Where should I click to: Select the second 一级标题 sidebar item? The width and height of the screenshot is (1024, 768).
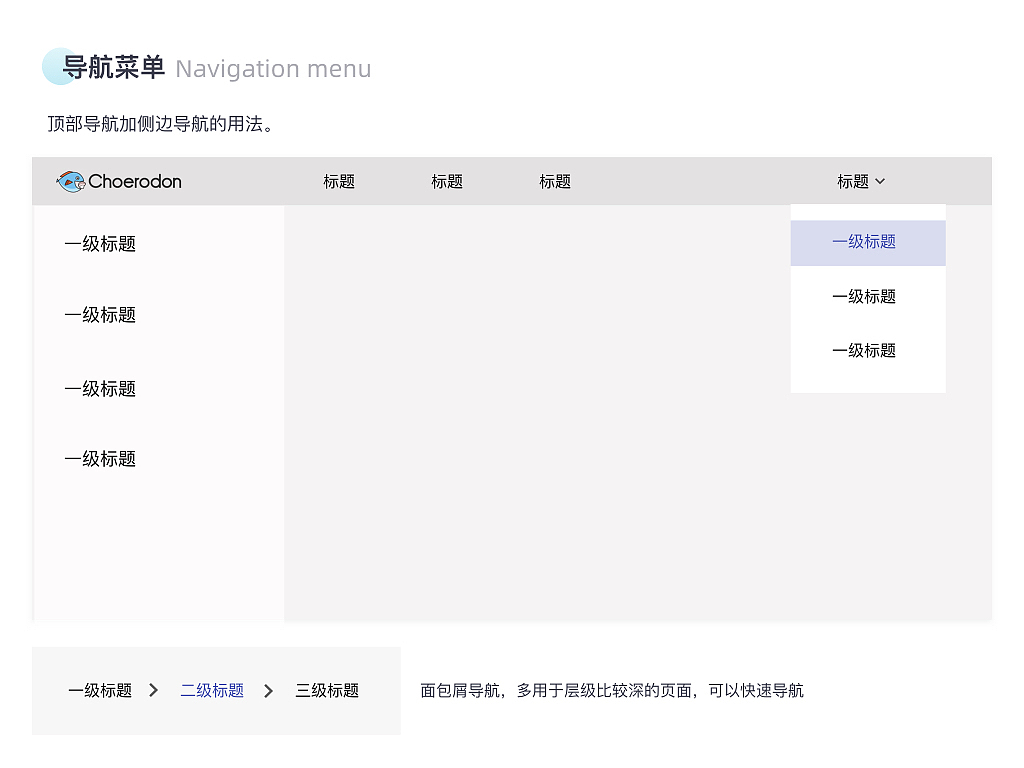coord(100,315)
